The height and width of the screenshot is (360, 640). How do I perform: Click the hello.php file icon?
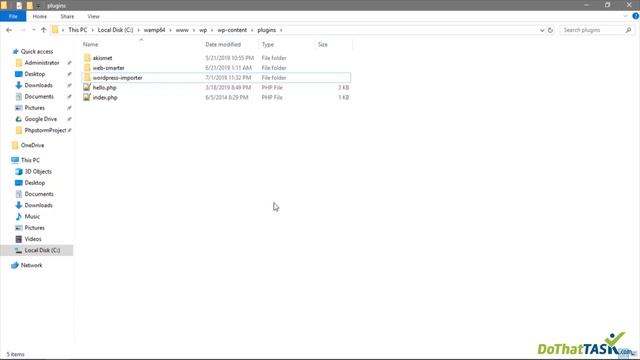87,87
